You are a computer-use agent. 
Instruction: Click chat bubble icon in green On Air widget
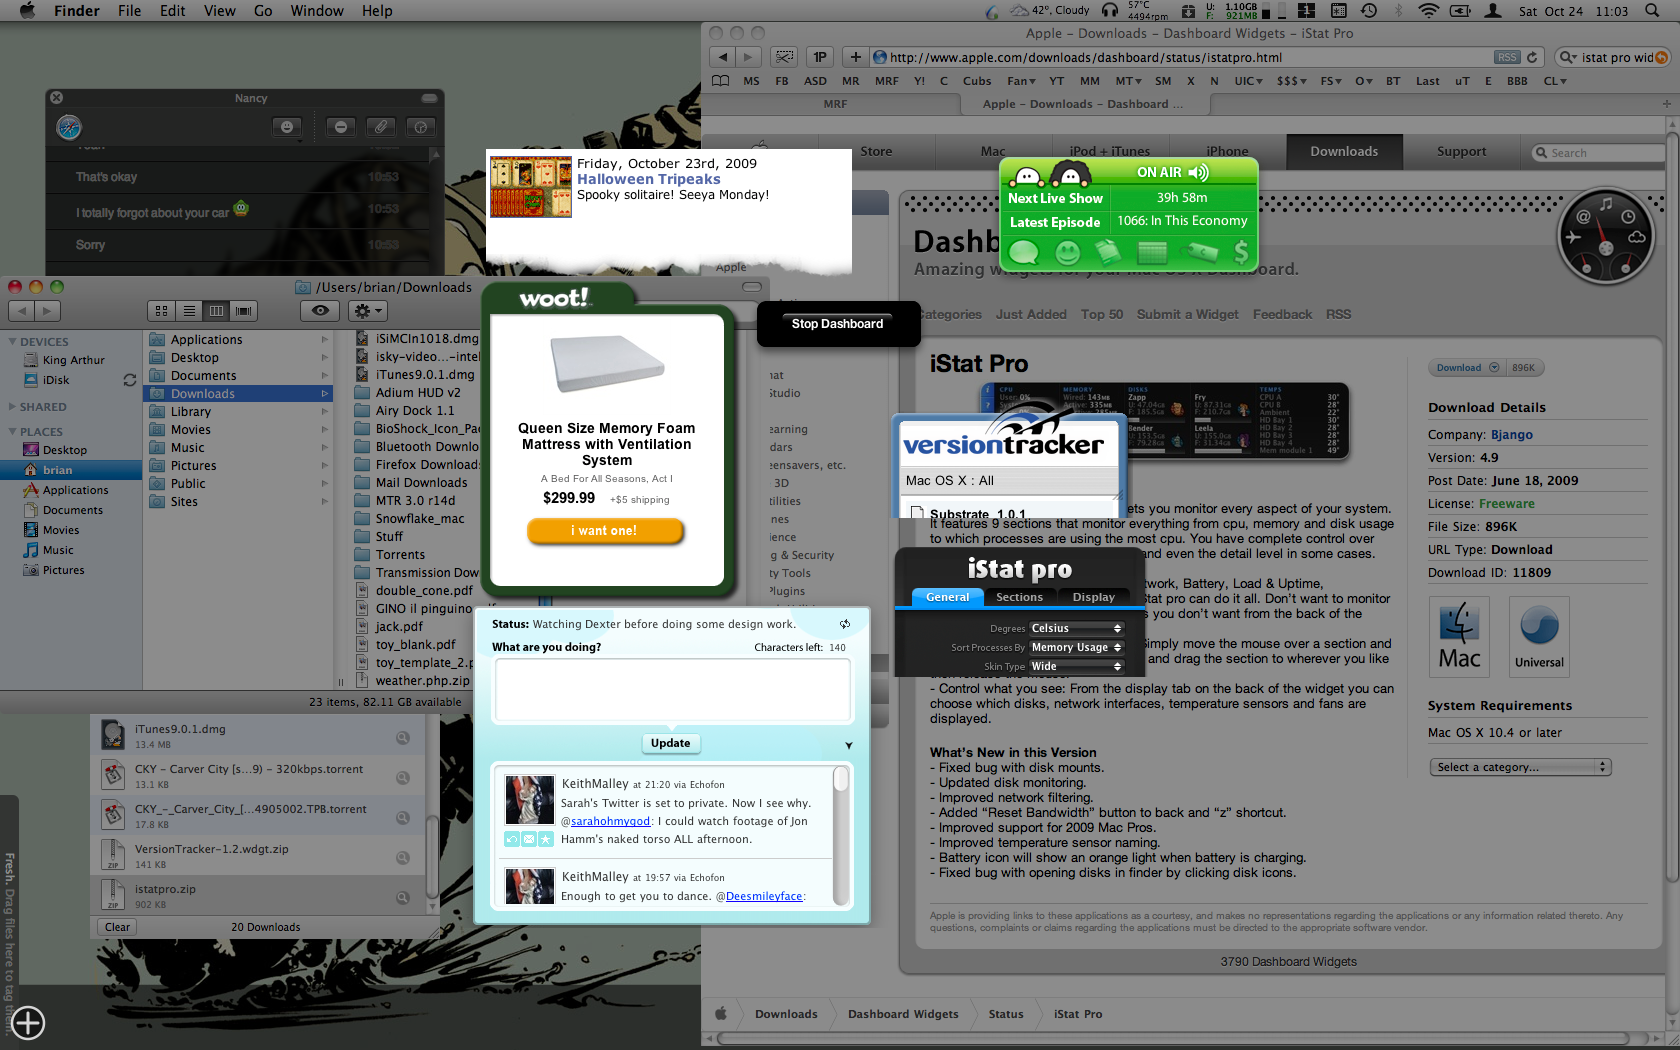point(1024,252)
